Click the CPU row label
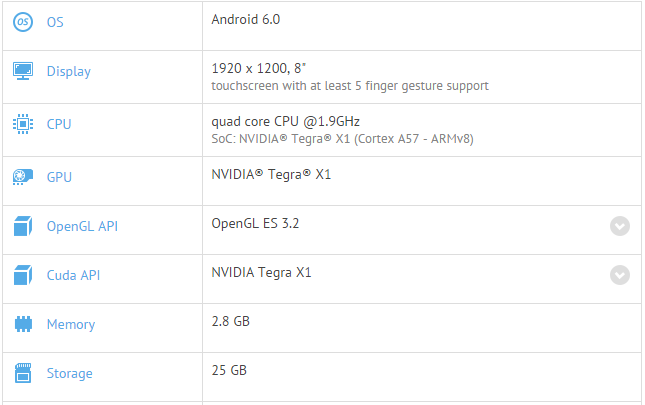 click(x=59, y=125)
